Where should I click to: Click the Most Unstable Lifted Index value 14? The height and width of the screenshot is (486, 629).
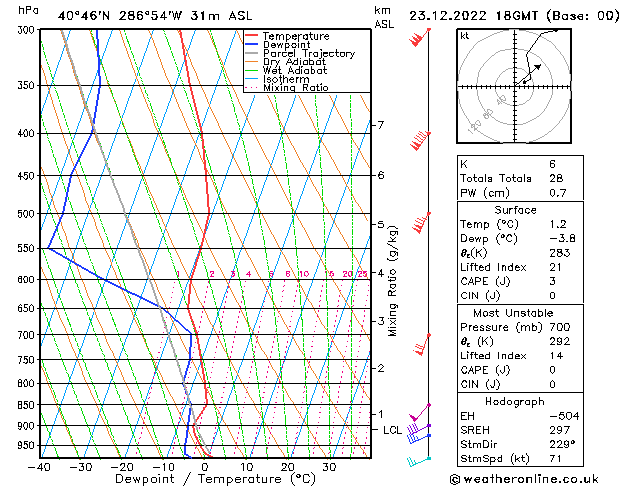[556, 356]
